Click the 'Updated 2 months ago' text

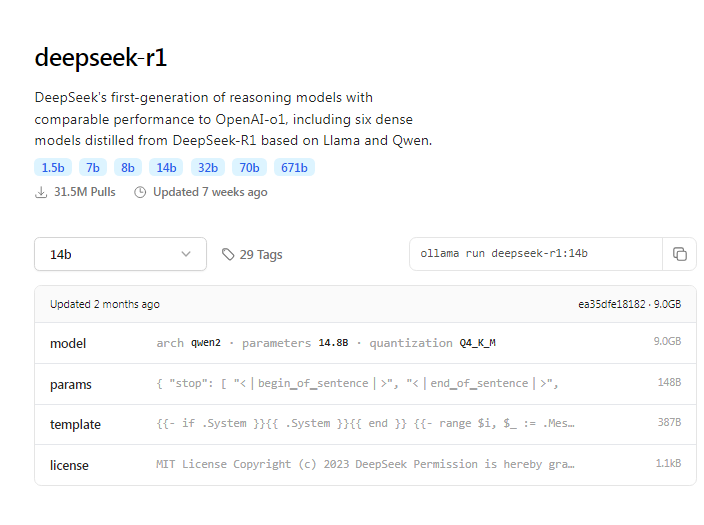[105, 304]
